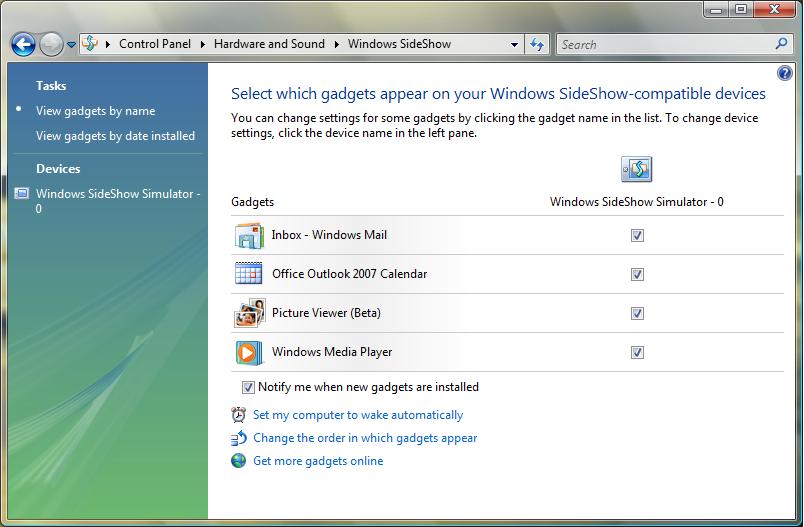Click the SideShow Simulator device icon above column
Viewport: 804px width, 527px height.
[x=637, y=169]
